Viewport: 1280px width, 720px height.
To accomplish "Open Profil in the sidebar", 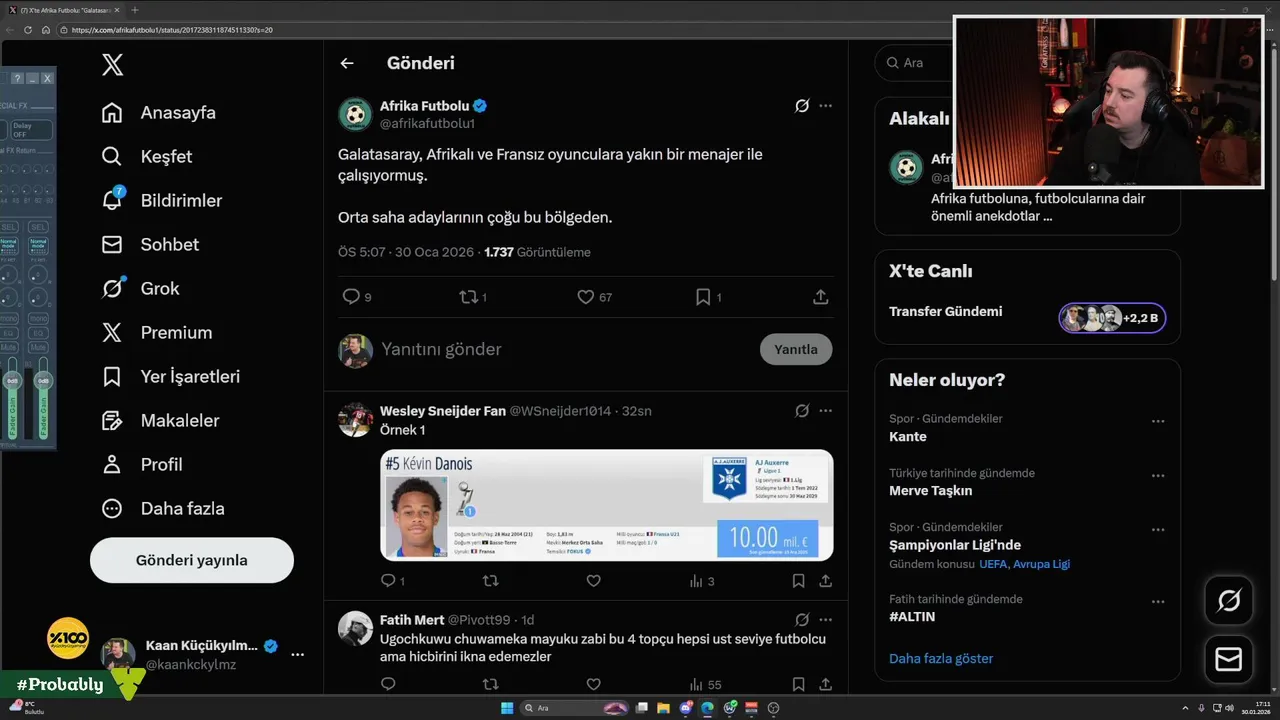I will coord(142,464).
